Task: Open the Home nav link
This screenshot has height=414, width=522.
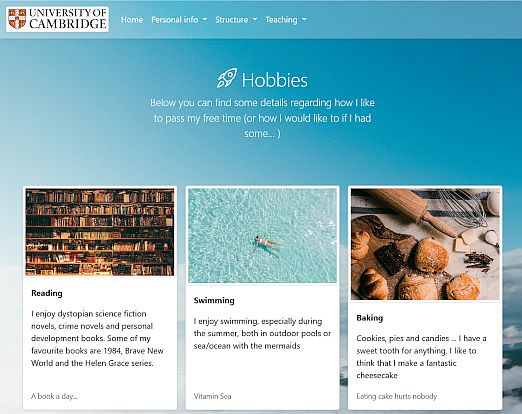Action: [132, 20]
